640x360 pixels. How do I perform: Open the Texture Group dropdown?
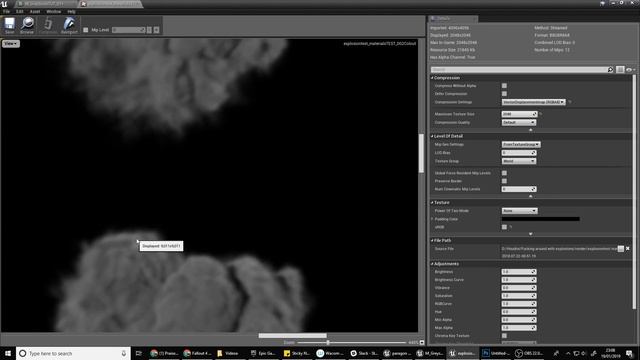point(519,161)
